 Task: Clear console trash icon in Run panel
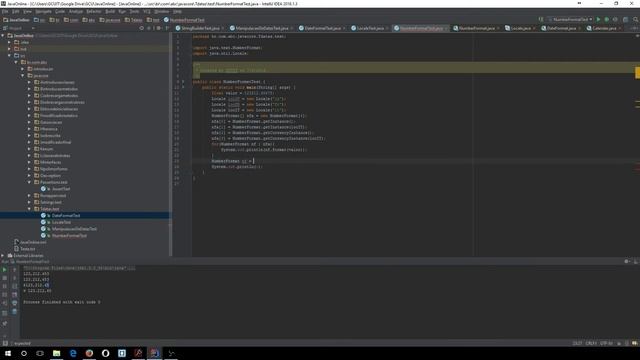click(14, 311)
